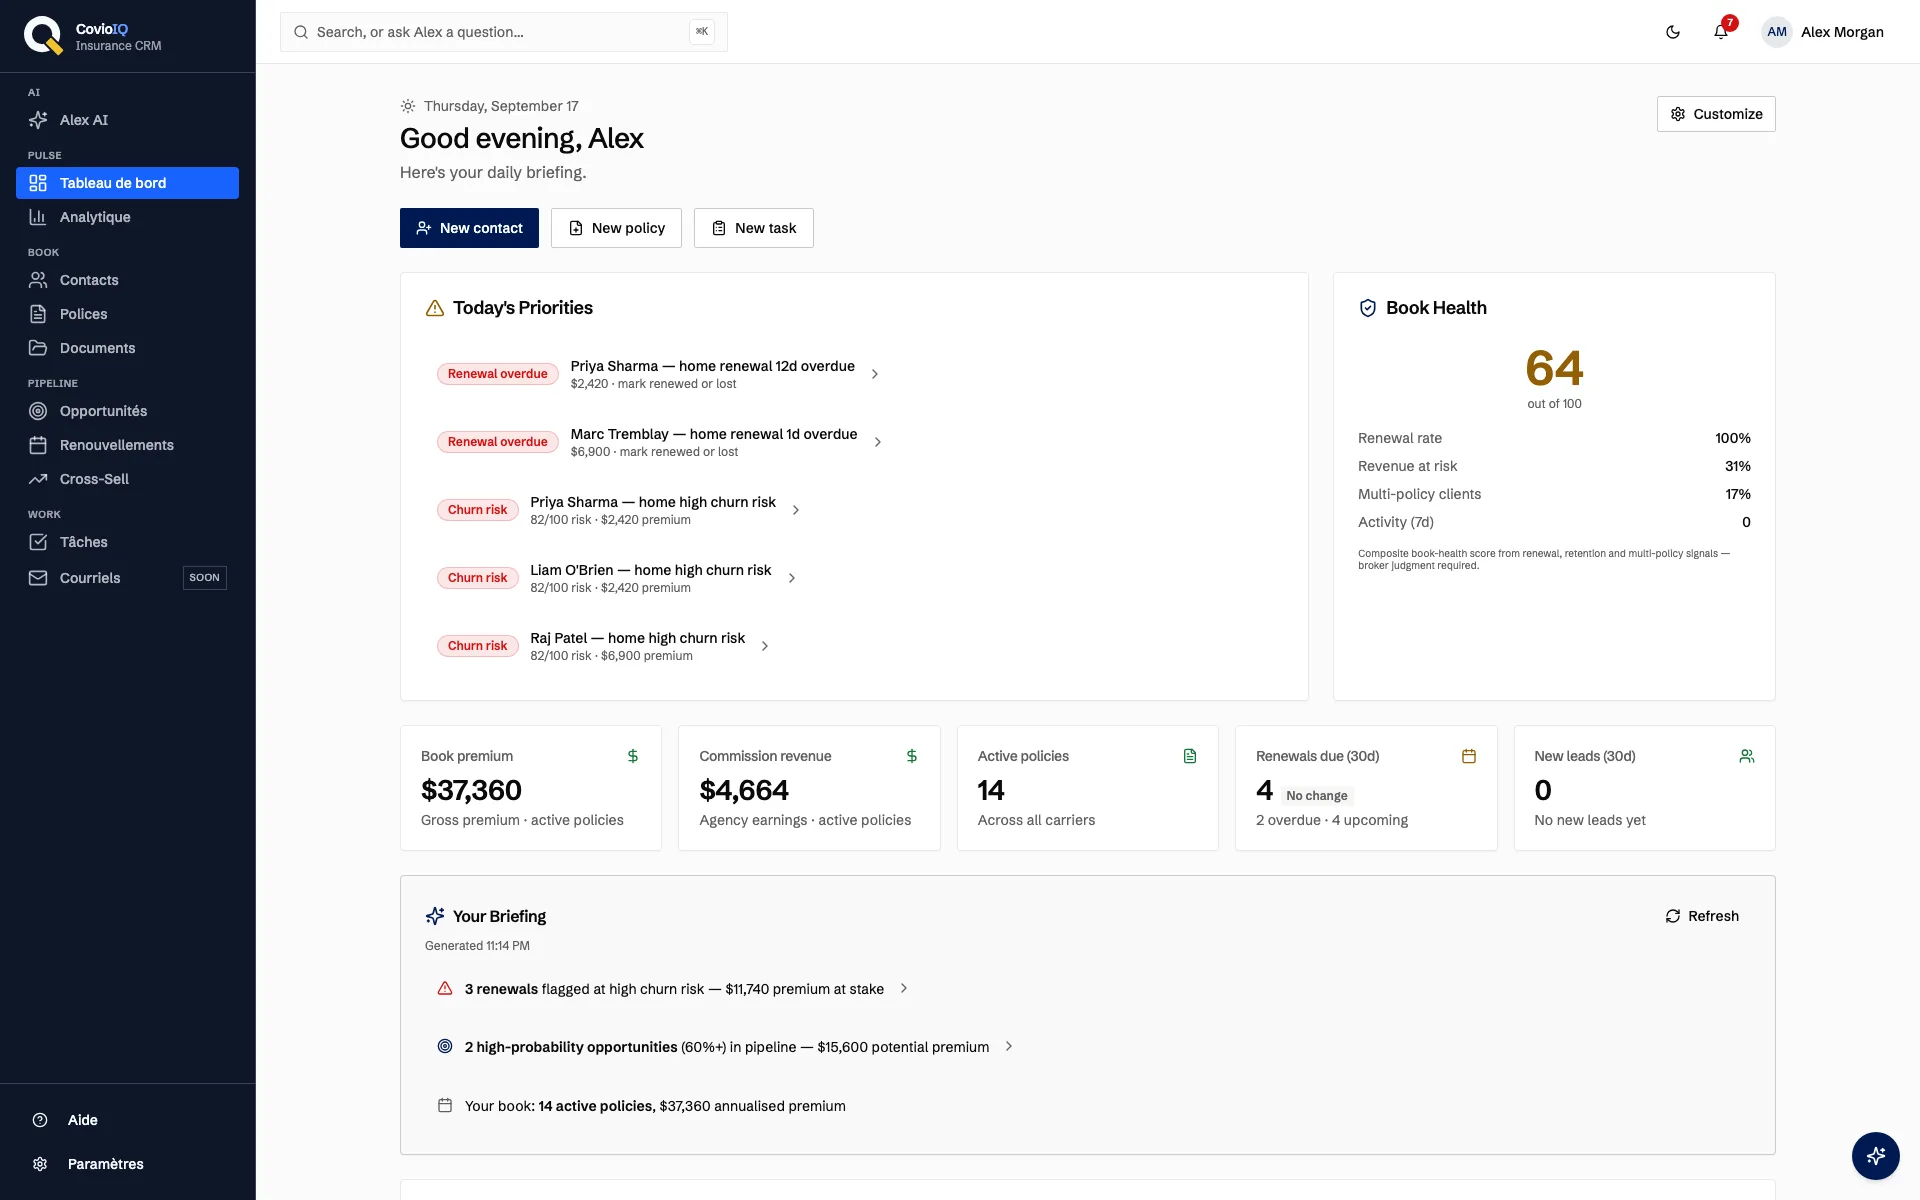
Task: Open Paramètres settings
Action: click(x=127, y=1164)
